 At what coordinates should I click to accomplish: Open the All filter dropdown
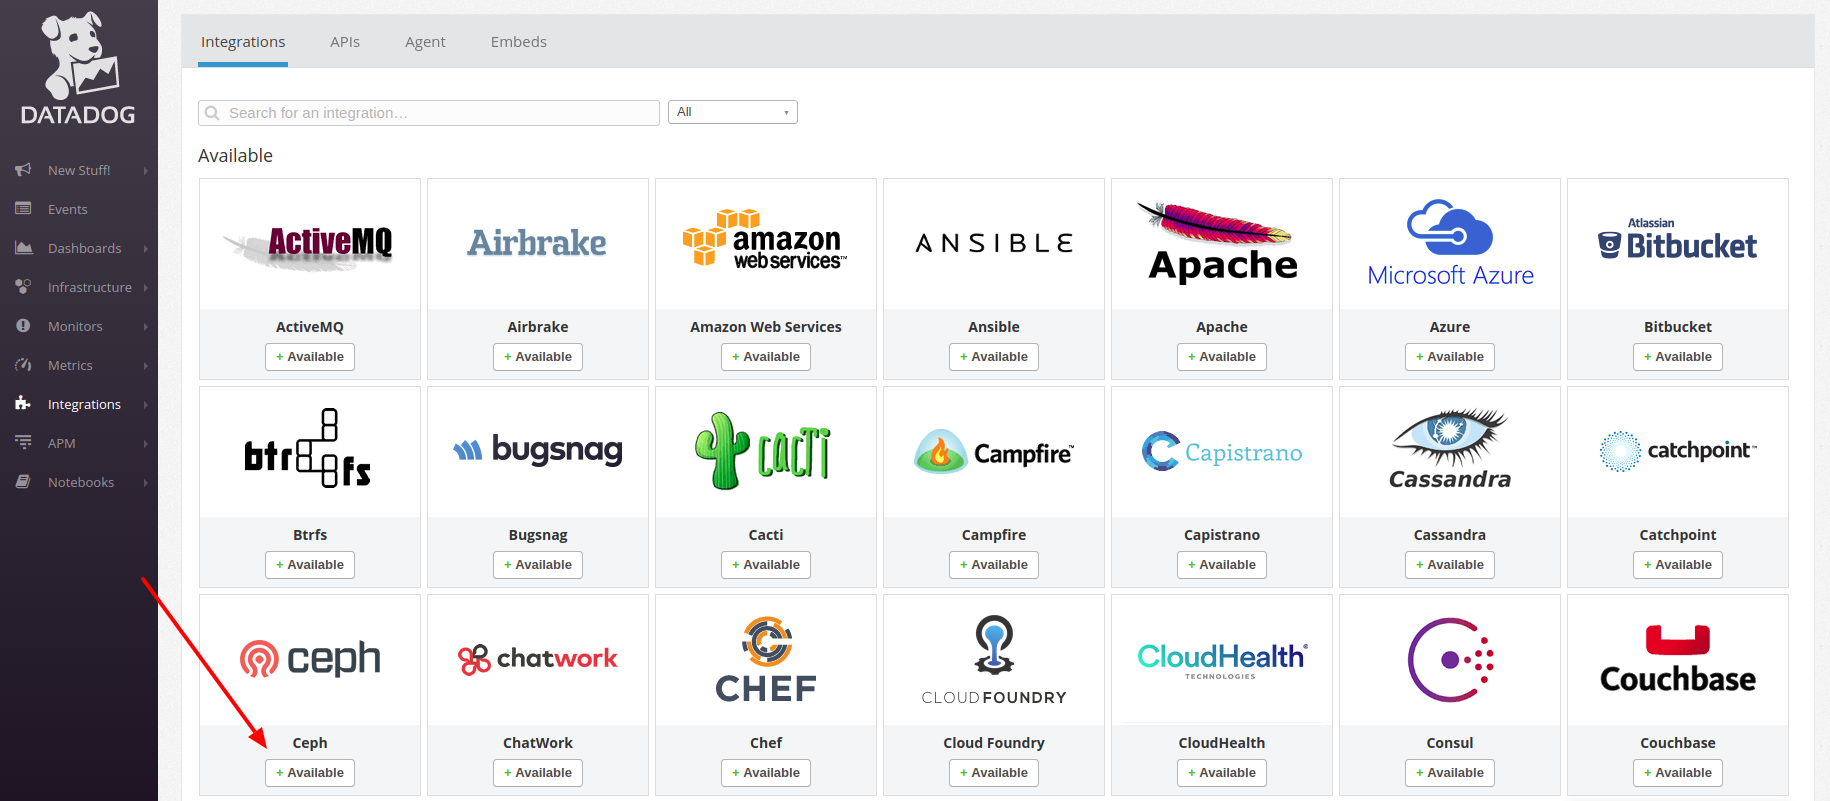[x=733, y=112]
